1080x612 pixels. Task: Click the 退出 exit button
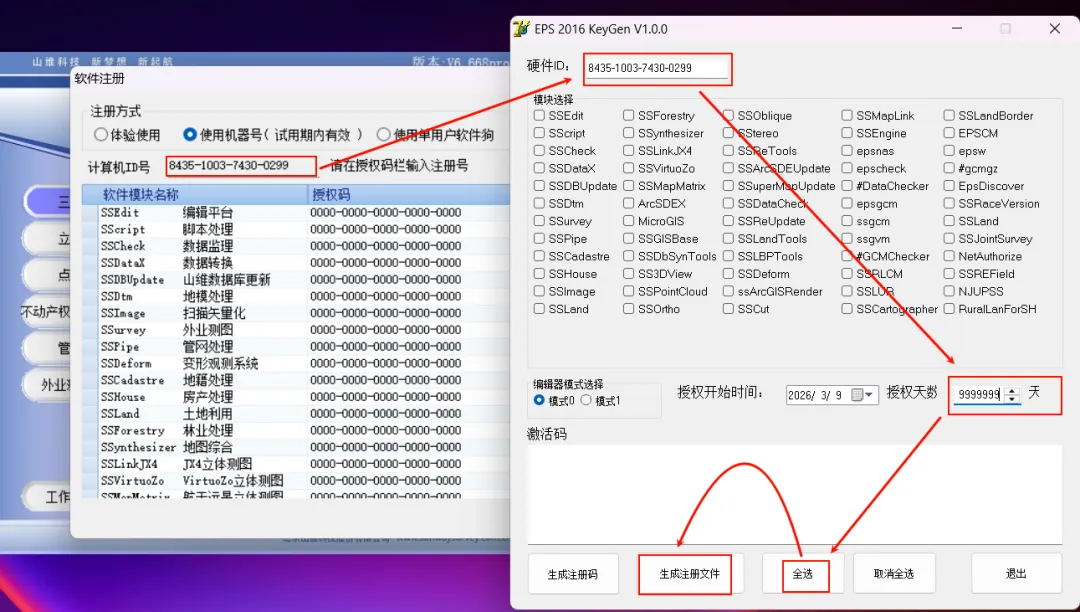tap(1017, 573)
